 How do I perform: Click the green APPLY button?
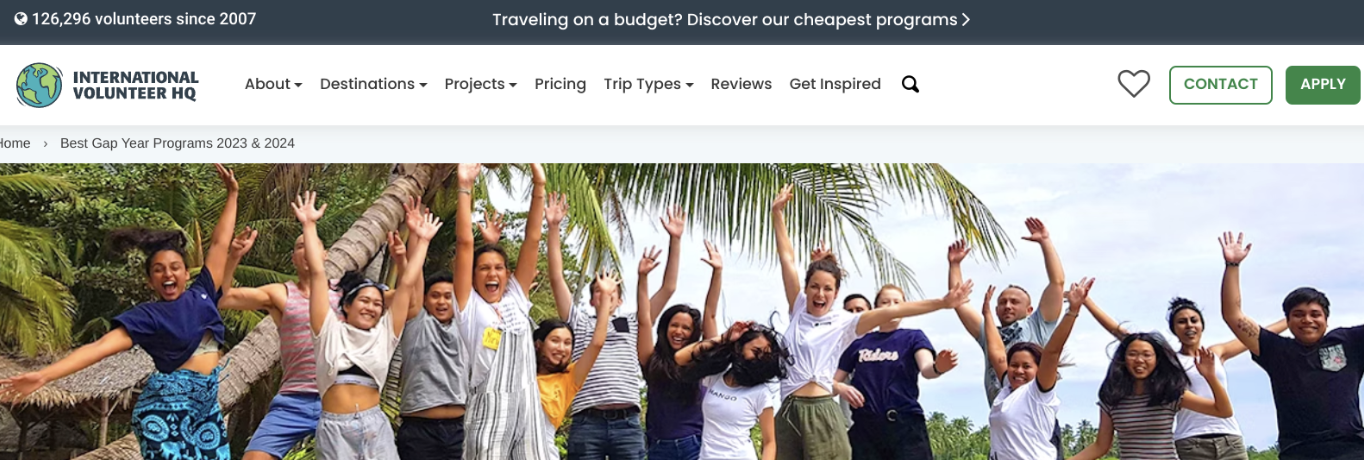click(x=1323, y=85)
